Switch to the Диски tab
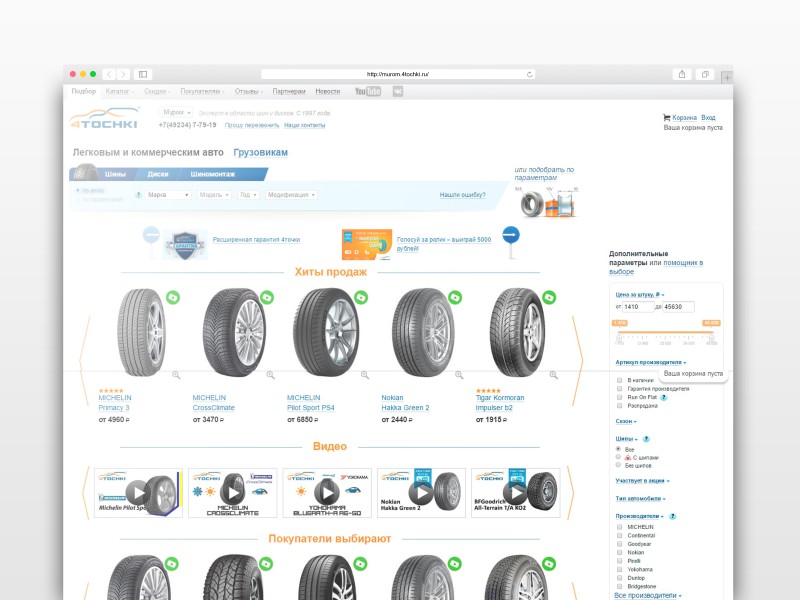 tap(158, 174)
